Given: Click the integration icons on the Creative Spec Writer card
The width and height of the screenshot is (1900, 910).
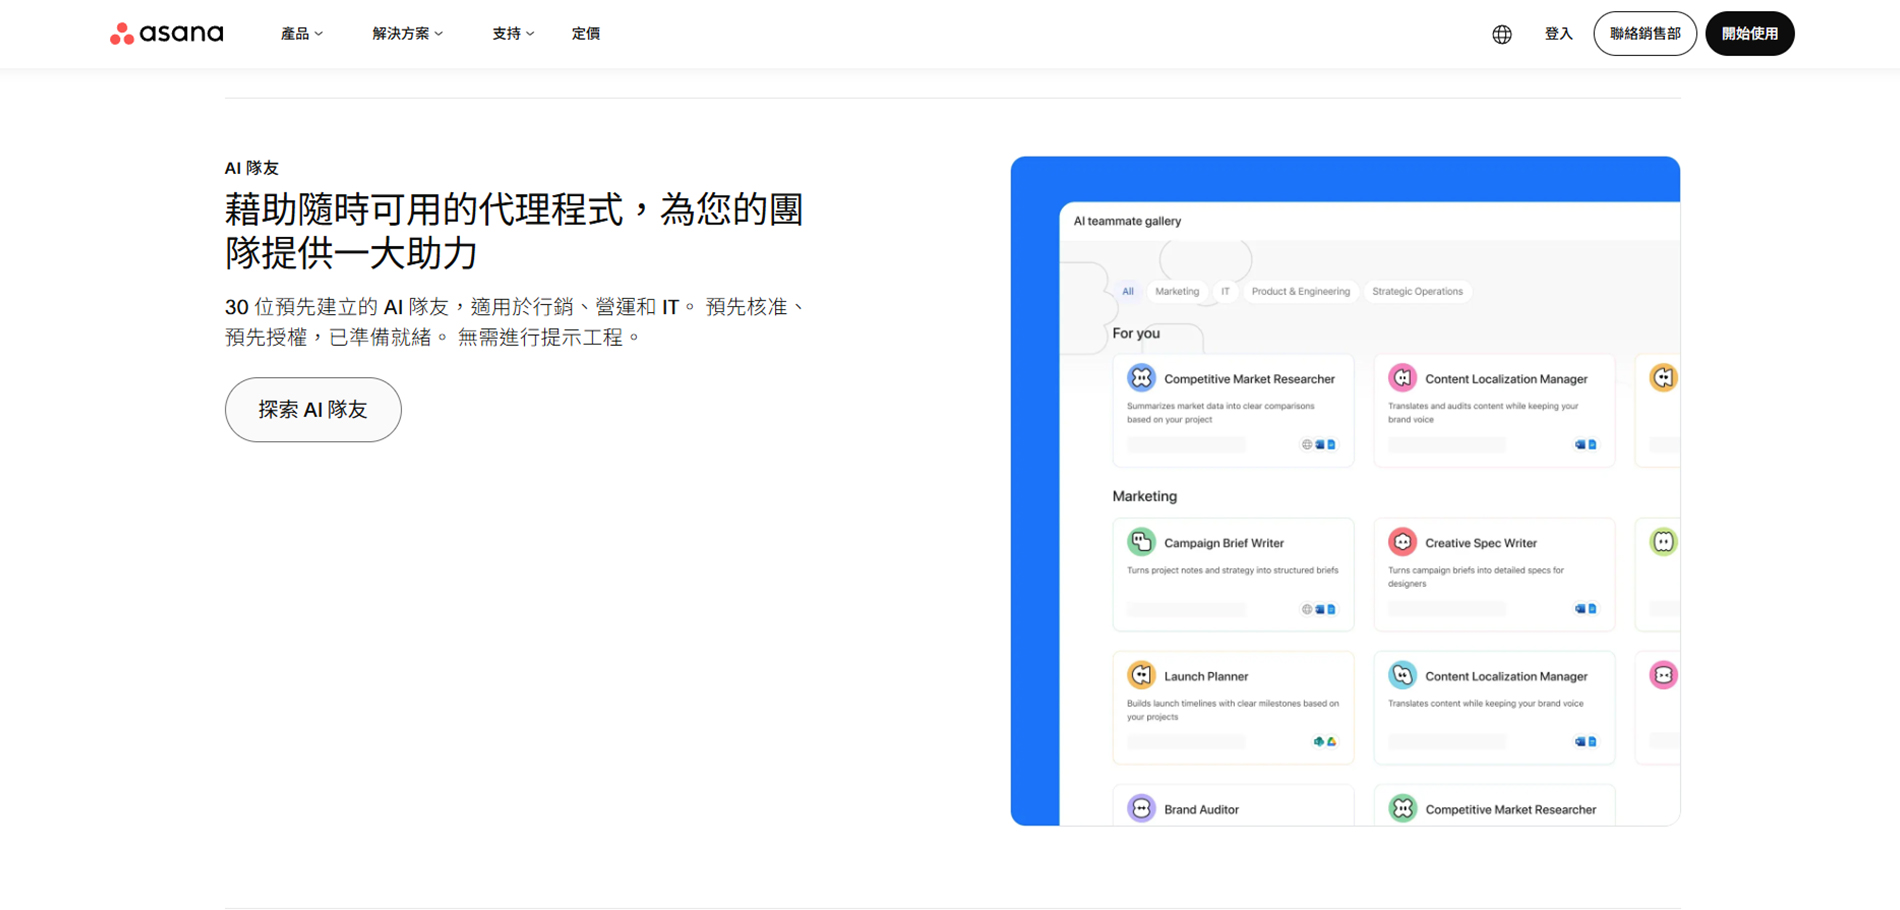Looking at the screenshot, I should [1586, 609].
